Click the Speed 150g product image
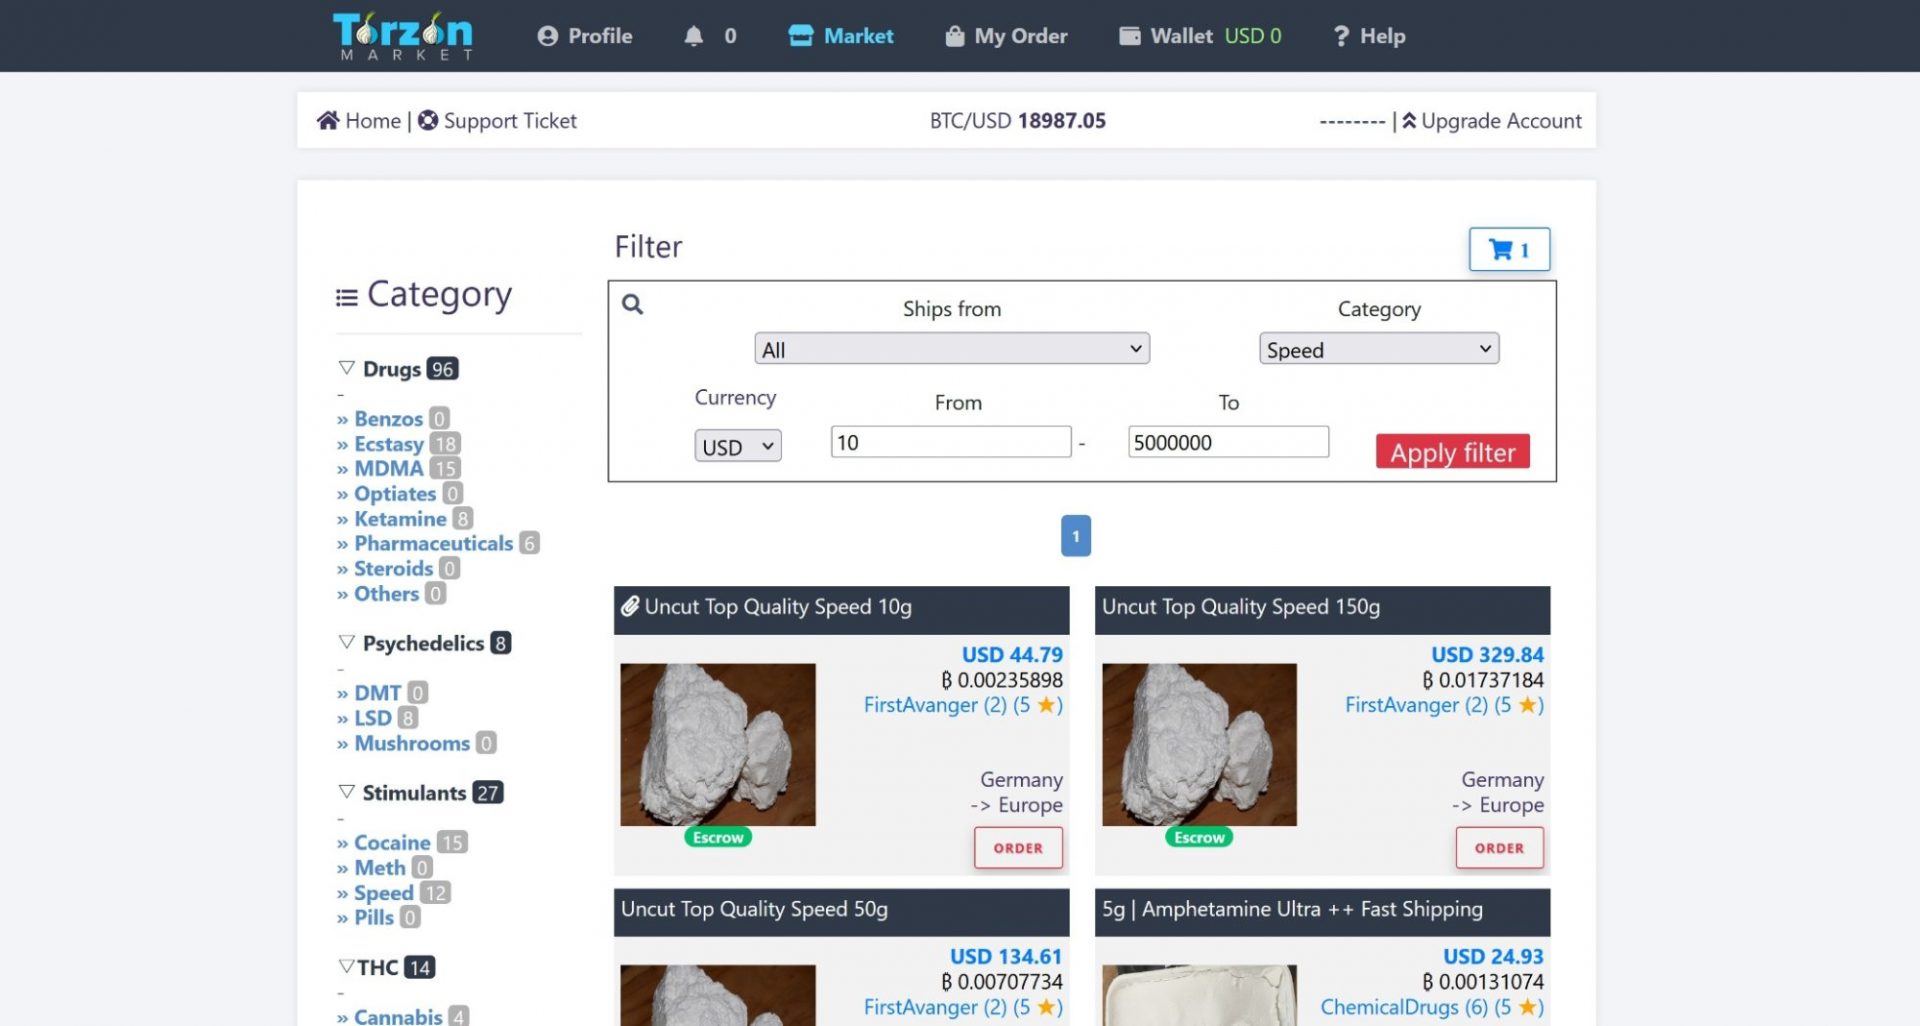 click(x=1199, y=745)
